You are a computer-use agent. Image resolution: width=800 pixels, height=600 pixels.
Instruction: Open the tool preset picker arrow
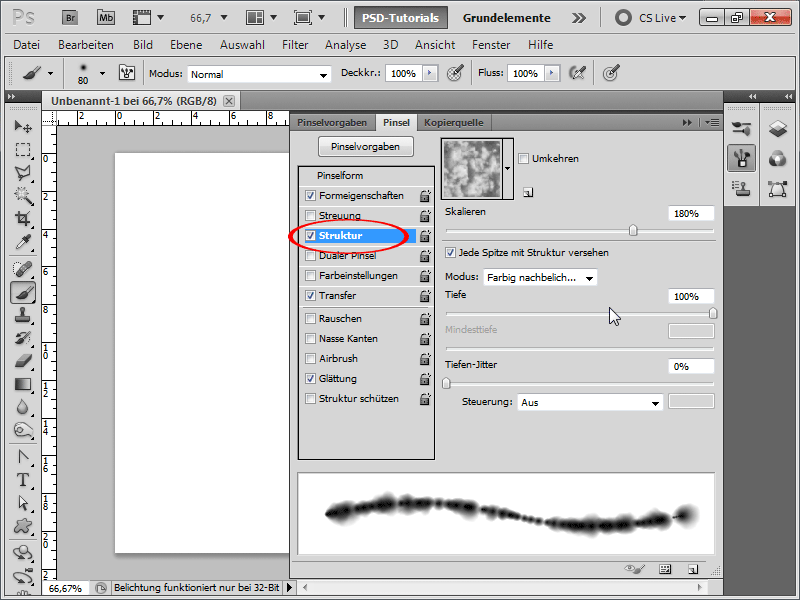click(x=51, y=73)
